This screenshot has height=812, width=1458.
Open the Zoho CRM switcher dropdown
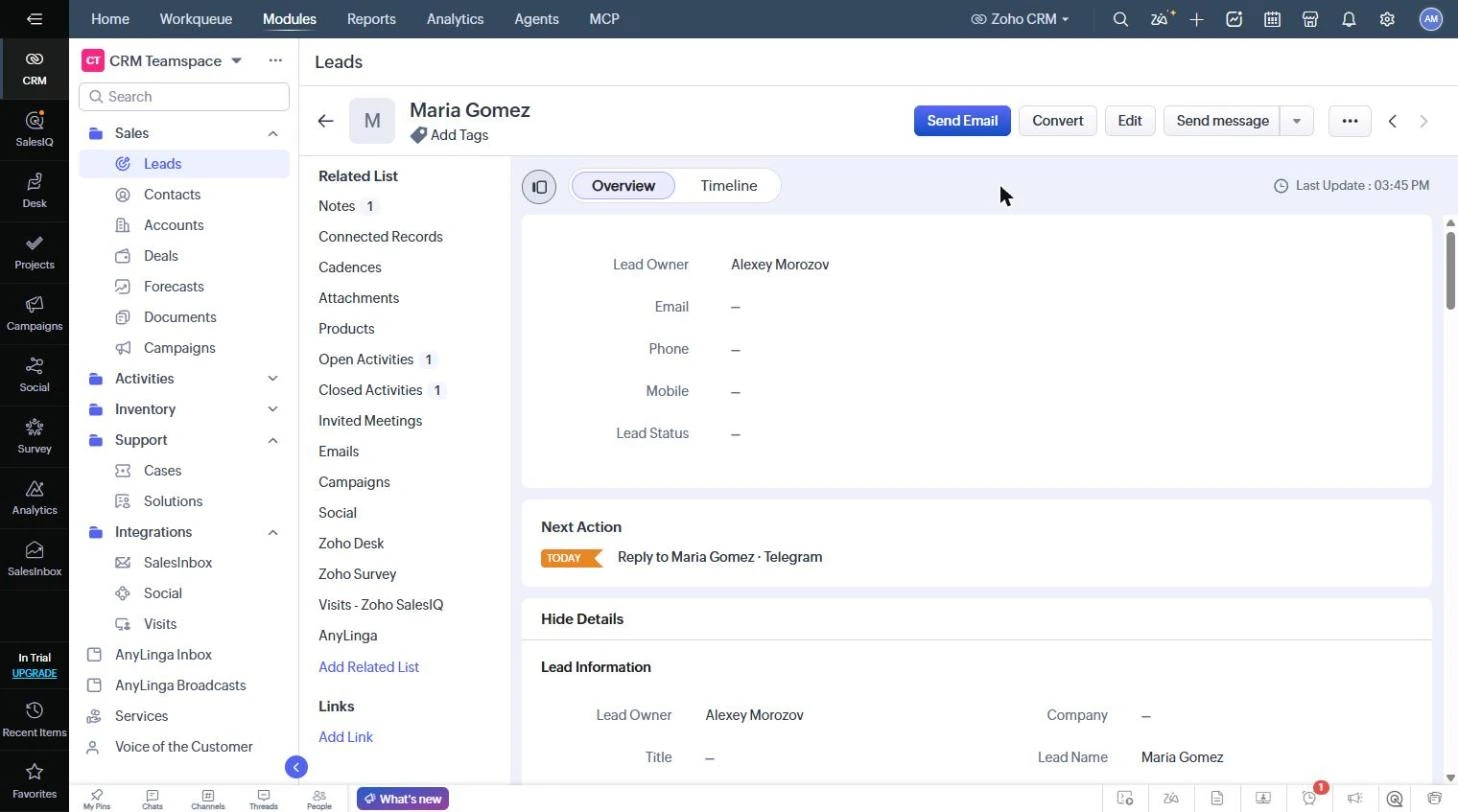[x=1020, y=19]
